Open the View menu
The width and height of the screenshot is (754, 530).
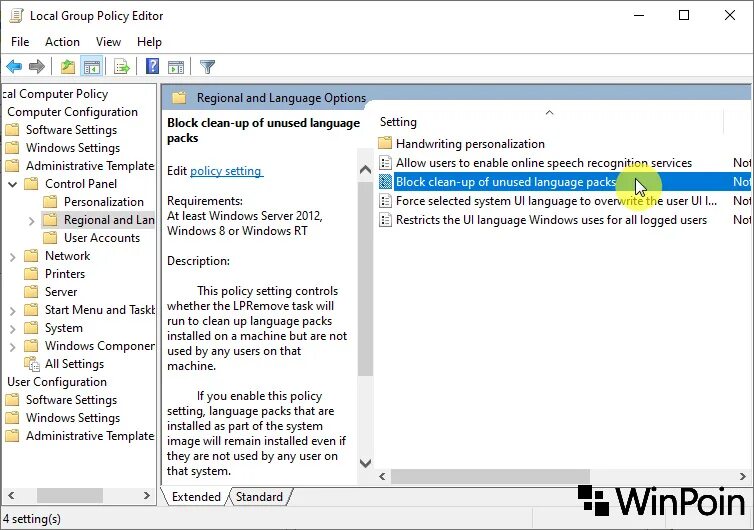108,42
